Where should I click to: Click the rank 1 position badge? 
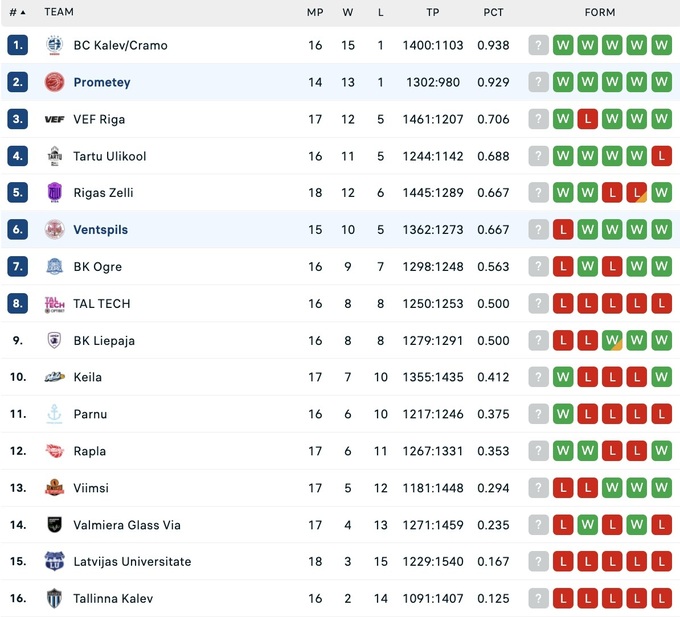tap(17, 45)
